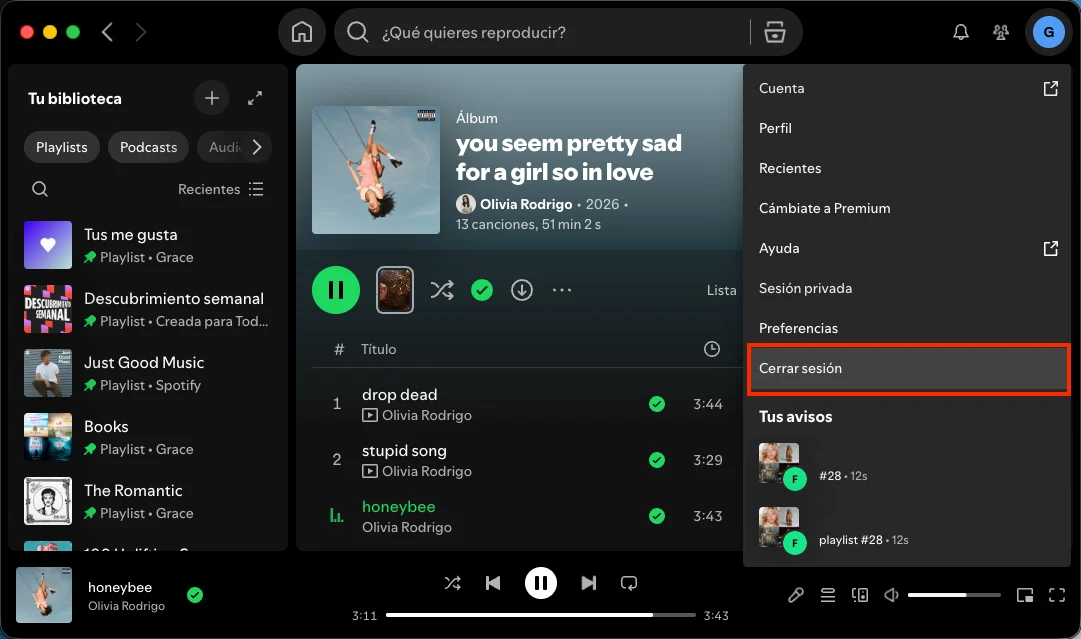Pause playback in the bottom player bar

[x=540, y=583]
